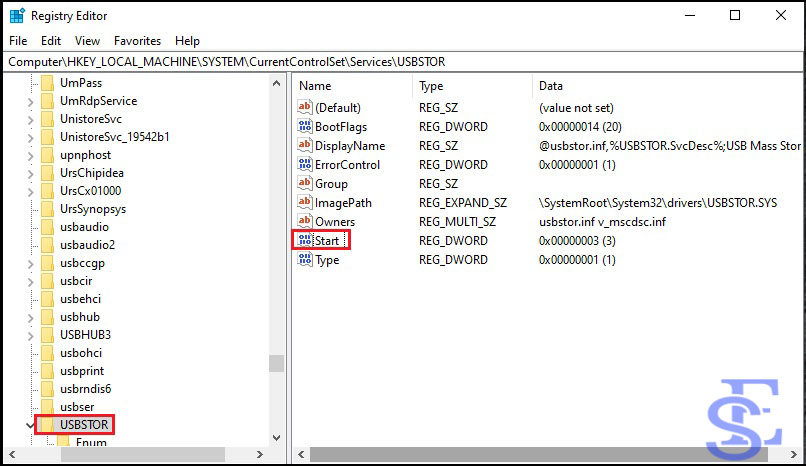Select the ImagePath value name

click(x=343, y=202)
